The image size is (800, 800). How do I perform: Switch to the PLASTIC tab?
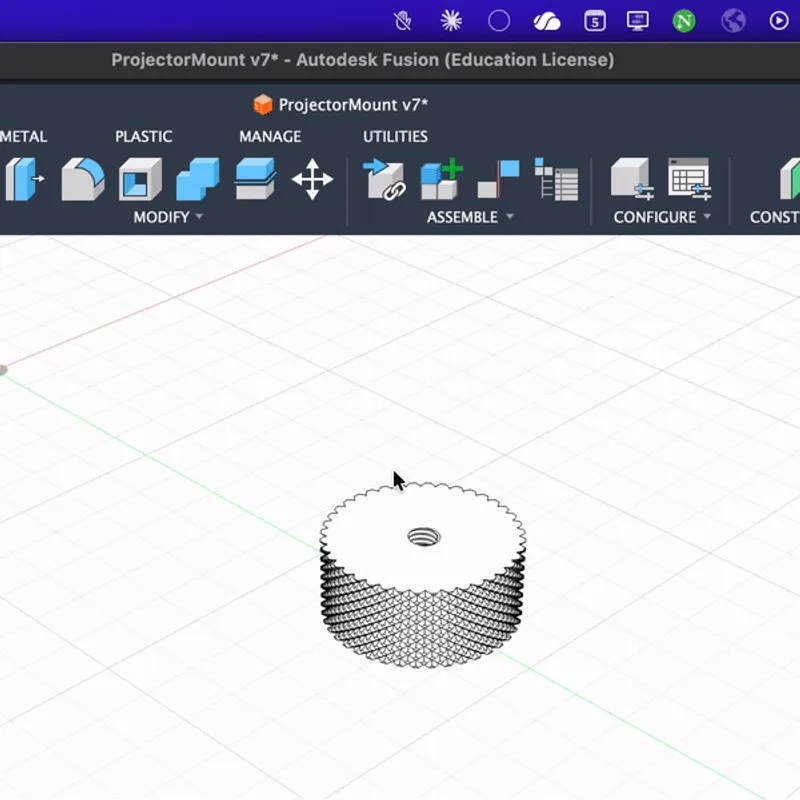point(143,136)
